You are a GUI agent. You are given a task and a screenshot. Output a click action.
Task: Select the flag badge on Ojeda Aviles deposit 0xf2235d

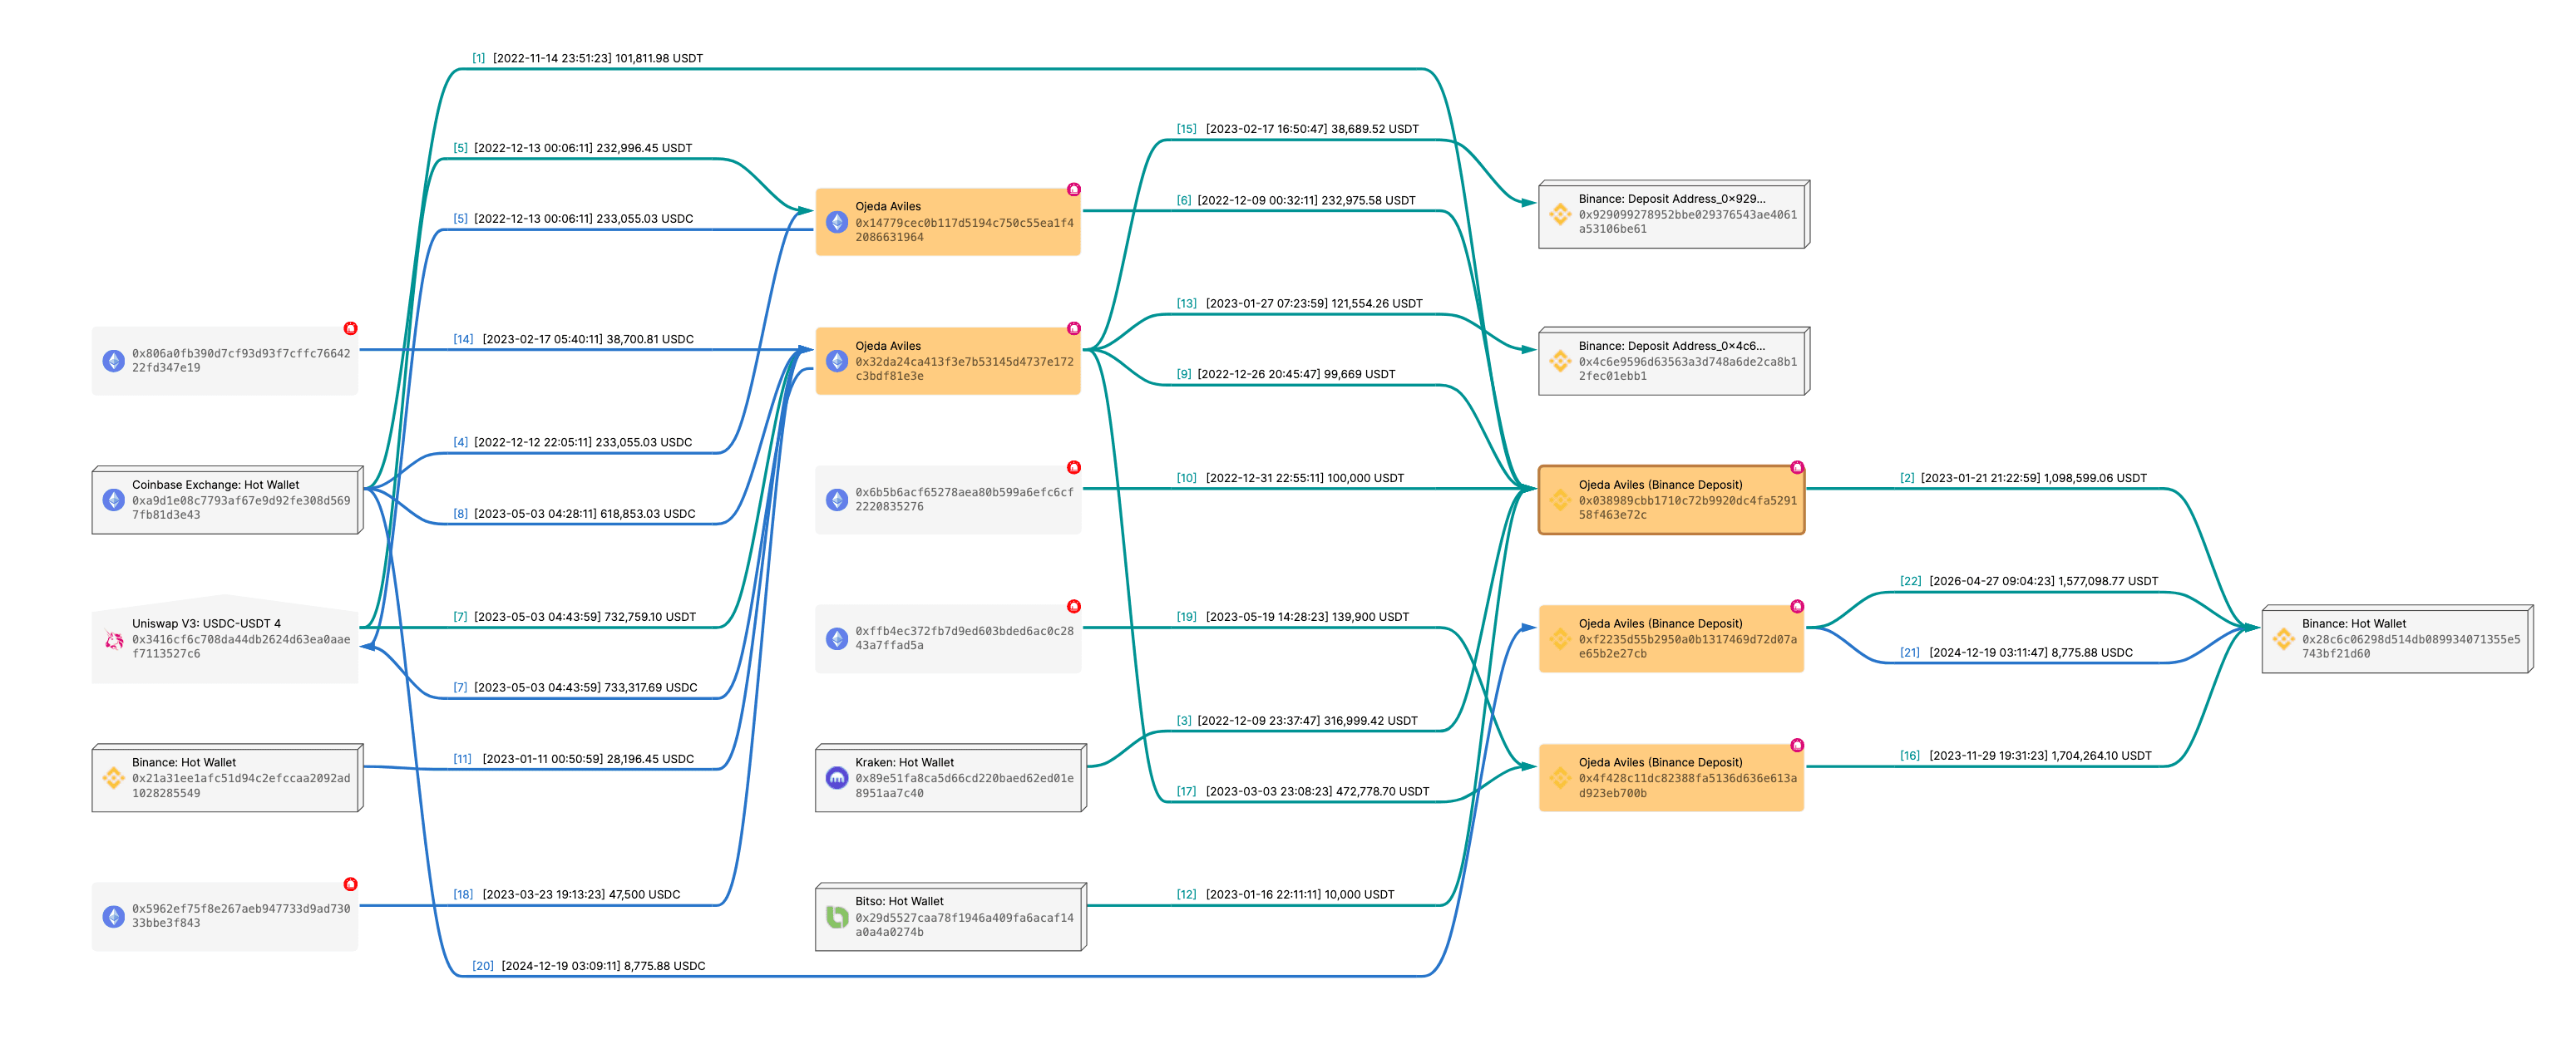1797,606
